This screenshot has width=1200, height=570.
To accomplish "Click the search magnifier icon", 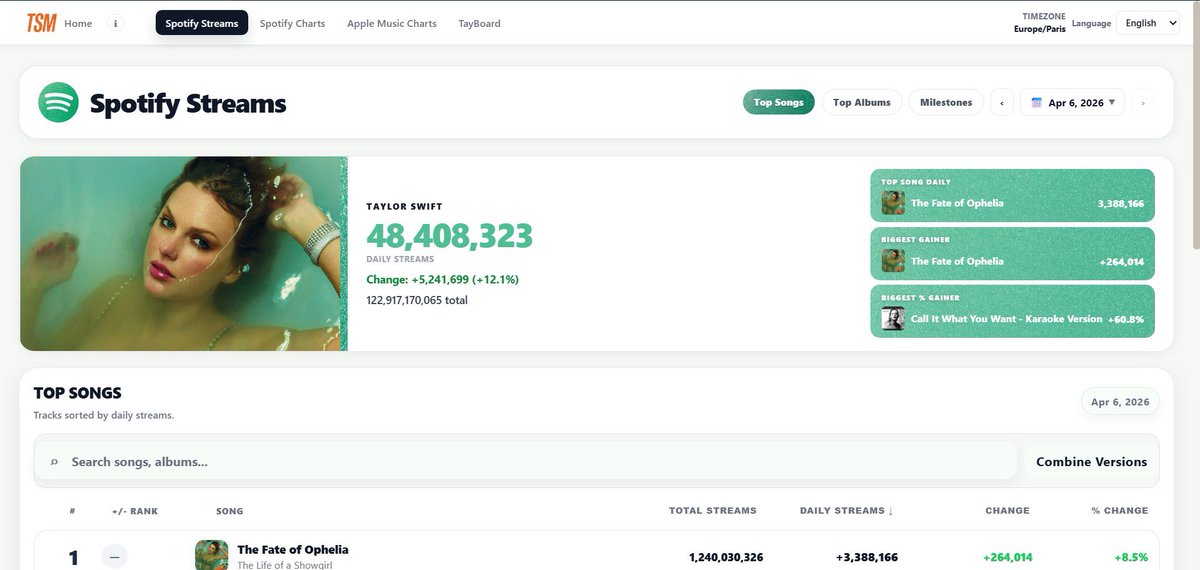I will tap(53, 462).
